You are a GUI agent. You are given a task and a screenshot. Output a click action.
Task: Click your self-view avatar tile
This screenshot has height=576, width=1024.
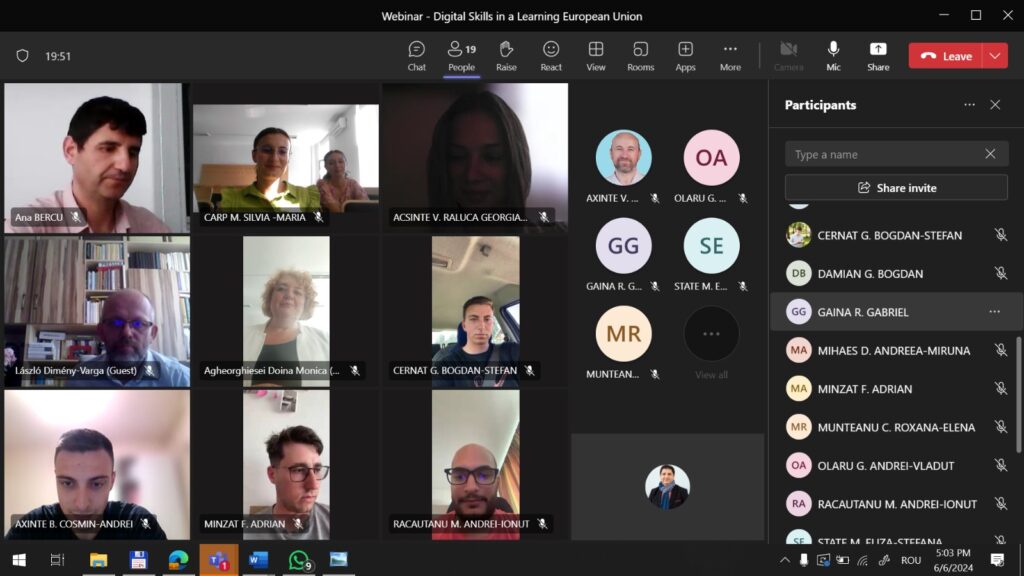(x=667, y=487)
